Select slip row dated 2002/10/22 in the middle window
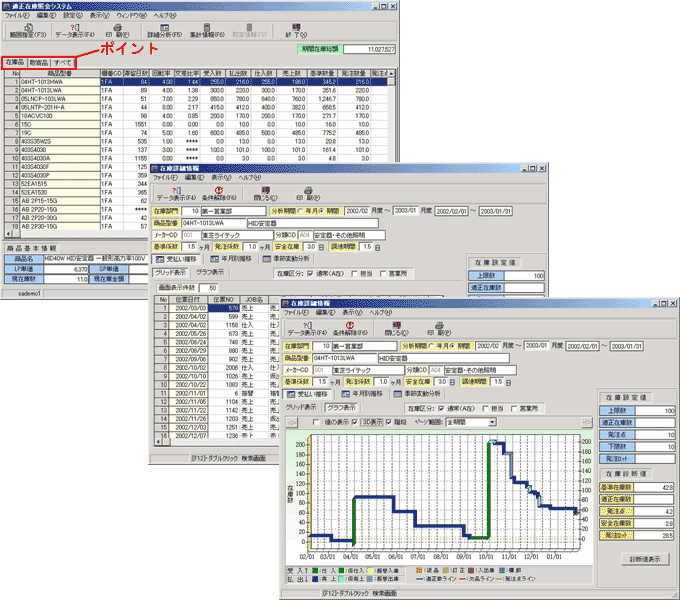 pyautogui.click(x=217, y=385)
